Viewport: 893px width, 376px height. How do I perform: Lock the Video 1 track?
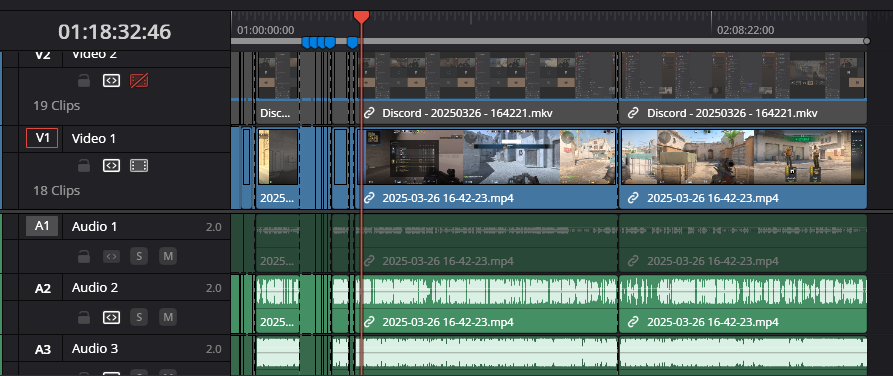tap(84, 166)
